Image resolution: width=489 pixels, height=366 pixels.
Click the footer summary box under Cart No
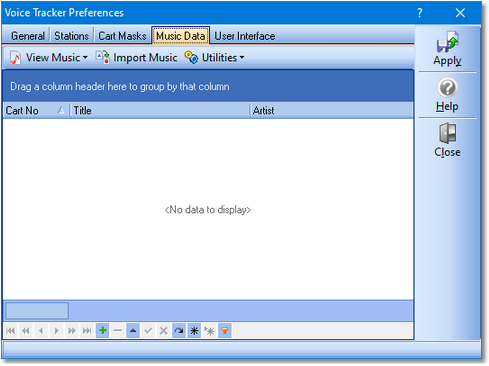click(37, 311)
